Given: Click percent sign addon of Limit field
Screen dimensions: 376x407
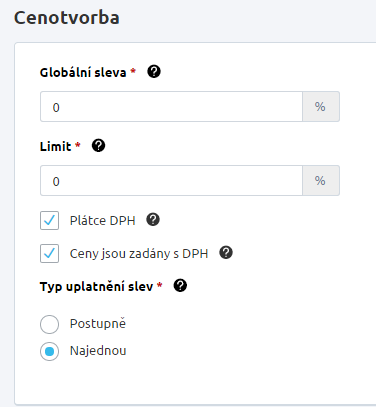Looking at the screenshot, I should 321,181.
